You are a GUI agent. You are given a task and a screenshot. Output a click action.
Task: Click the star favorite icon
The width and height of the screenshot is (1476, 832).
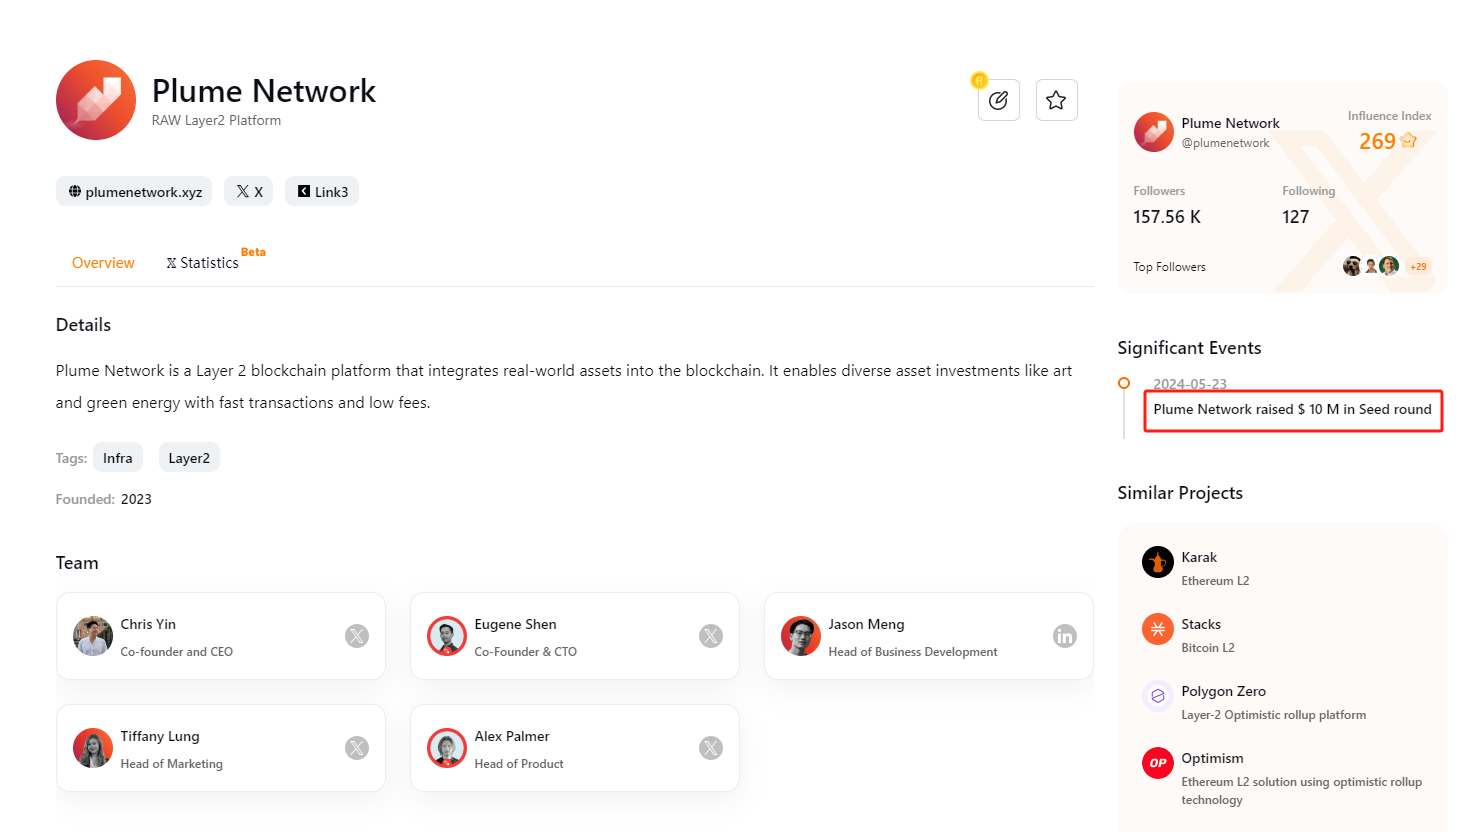coord(1056,100)
